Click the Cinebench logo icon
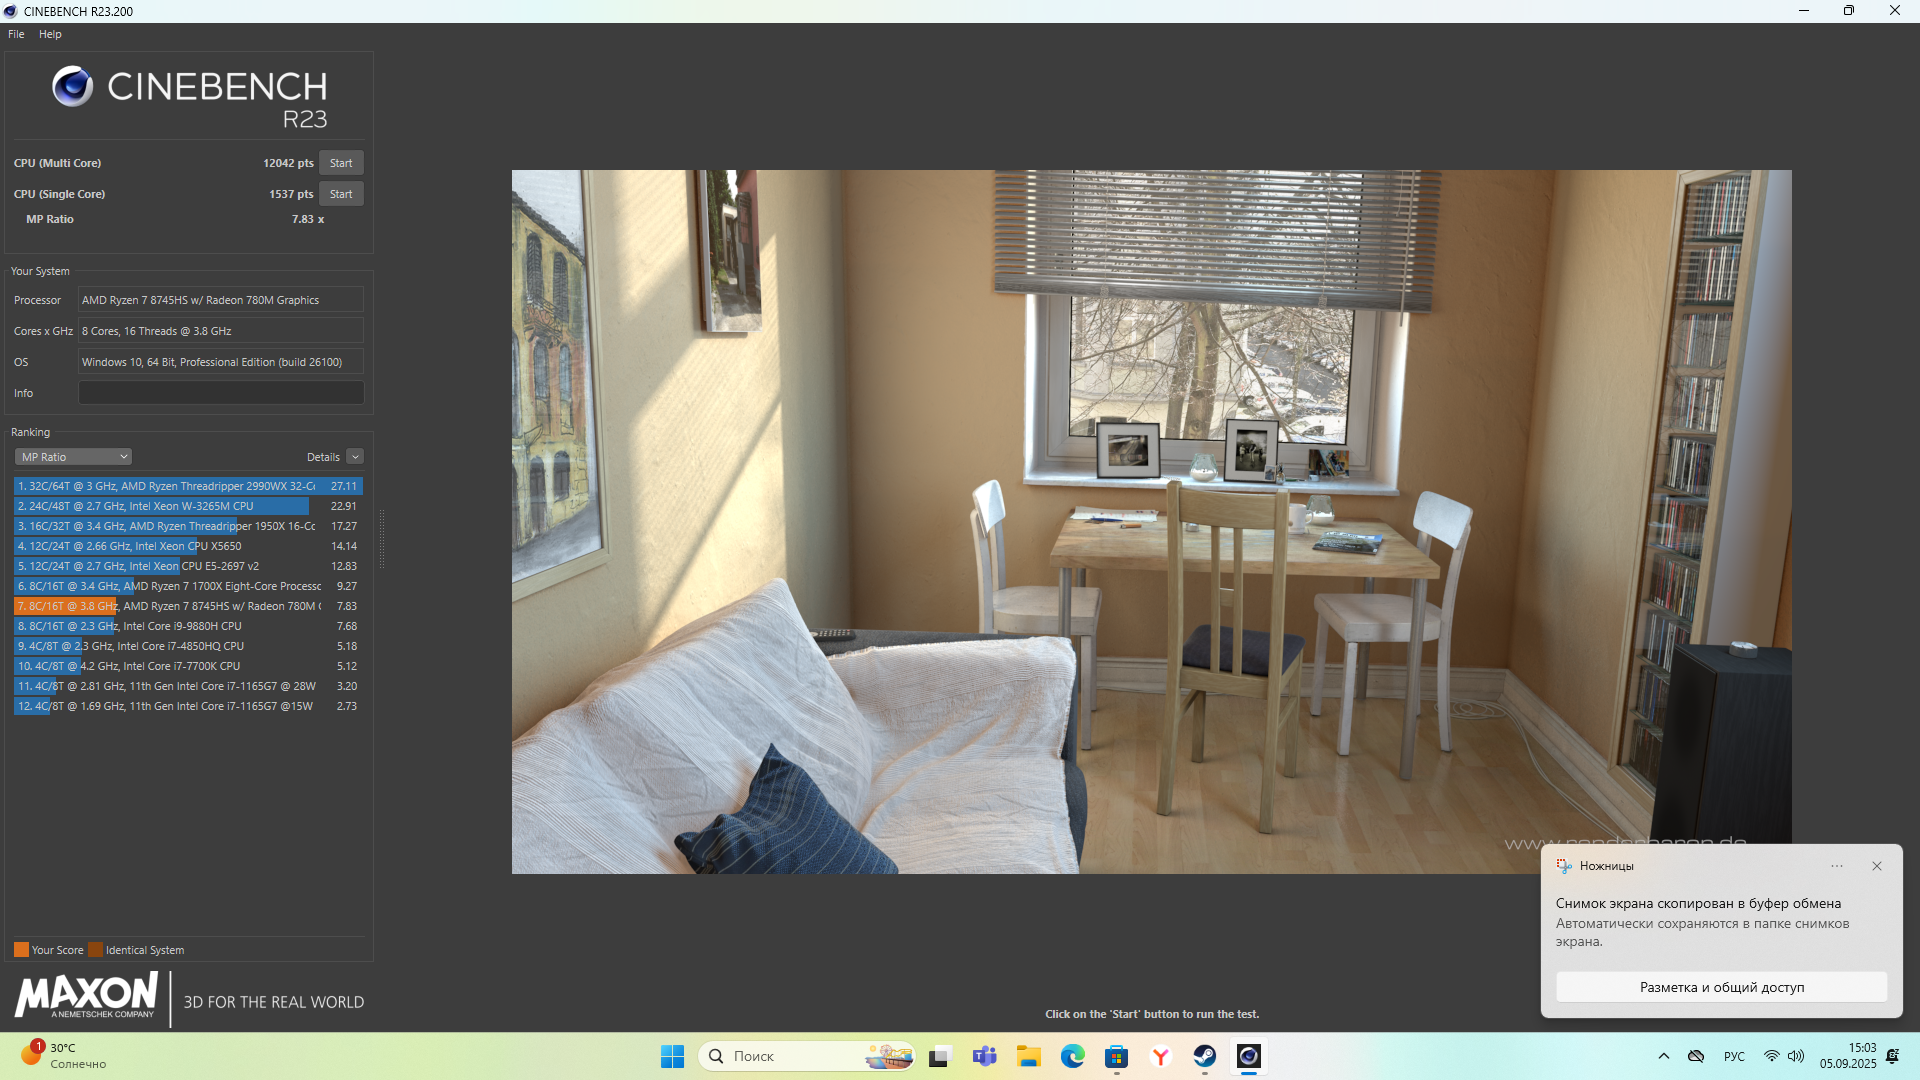 pos(73,87)
